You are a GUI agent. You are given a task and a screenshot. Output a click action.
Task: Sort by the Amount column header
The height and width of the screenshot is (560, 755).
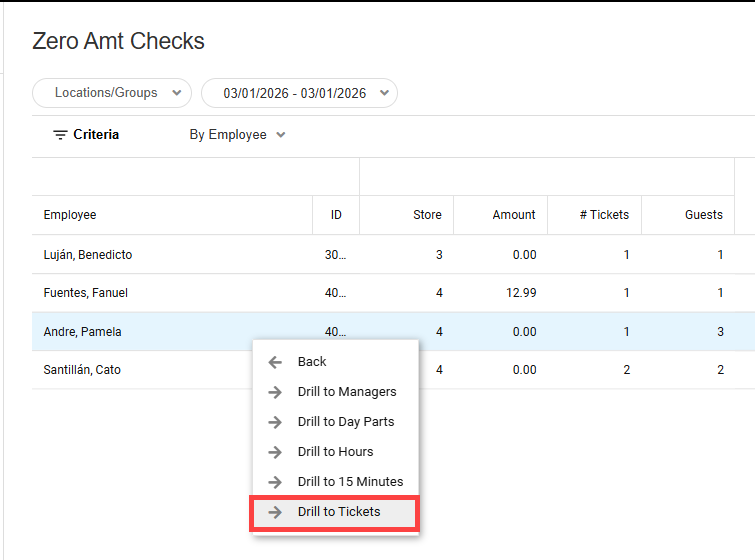coord(513,215)
